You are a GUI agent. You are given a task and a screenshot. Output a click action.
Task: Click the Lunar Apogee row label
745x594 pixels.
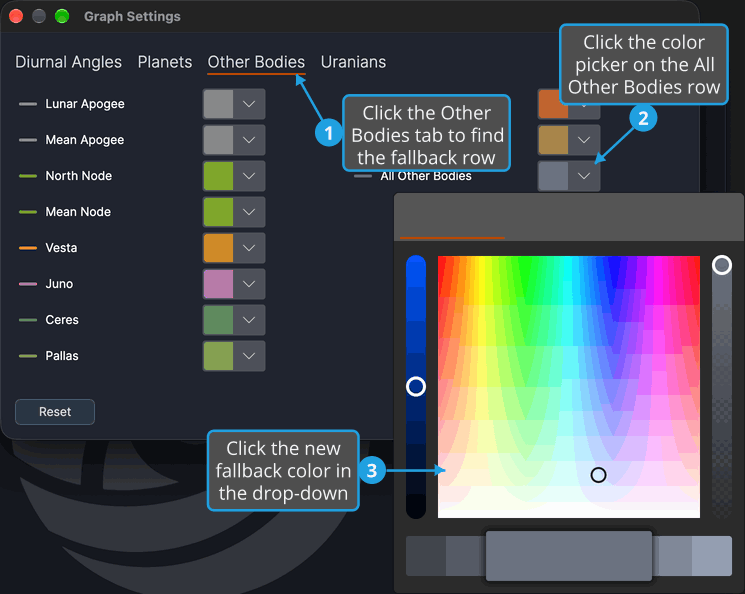pyautogui.click(x=85, y=104)
